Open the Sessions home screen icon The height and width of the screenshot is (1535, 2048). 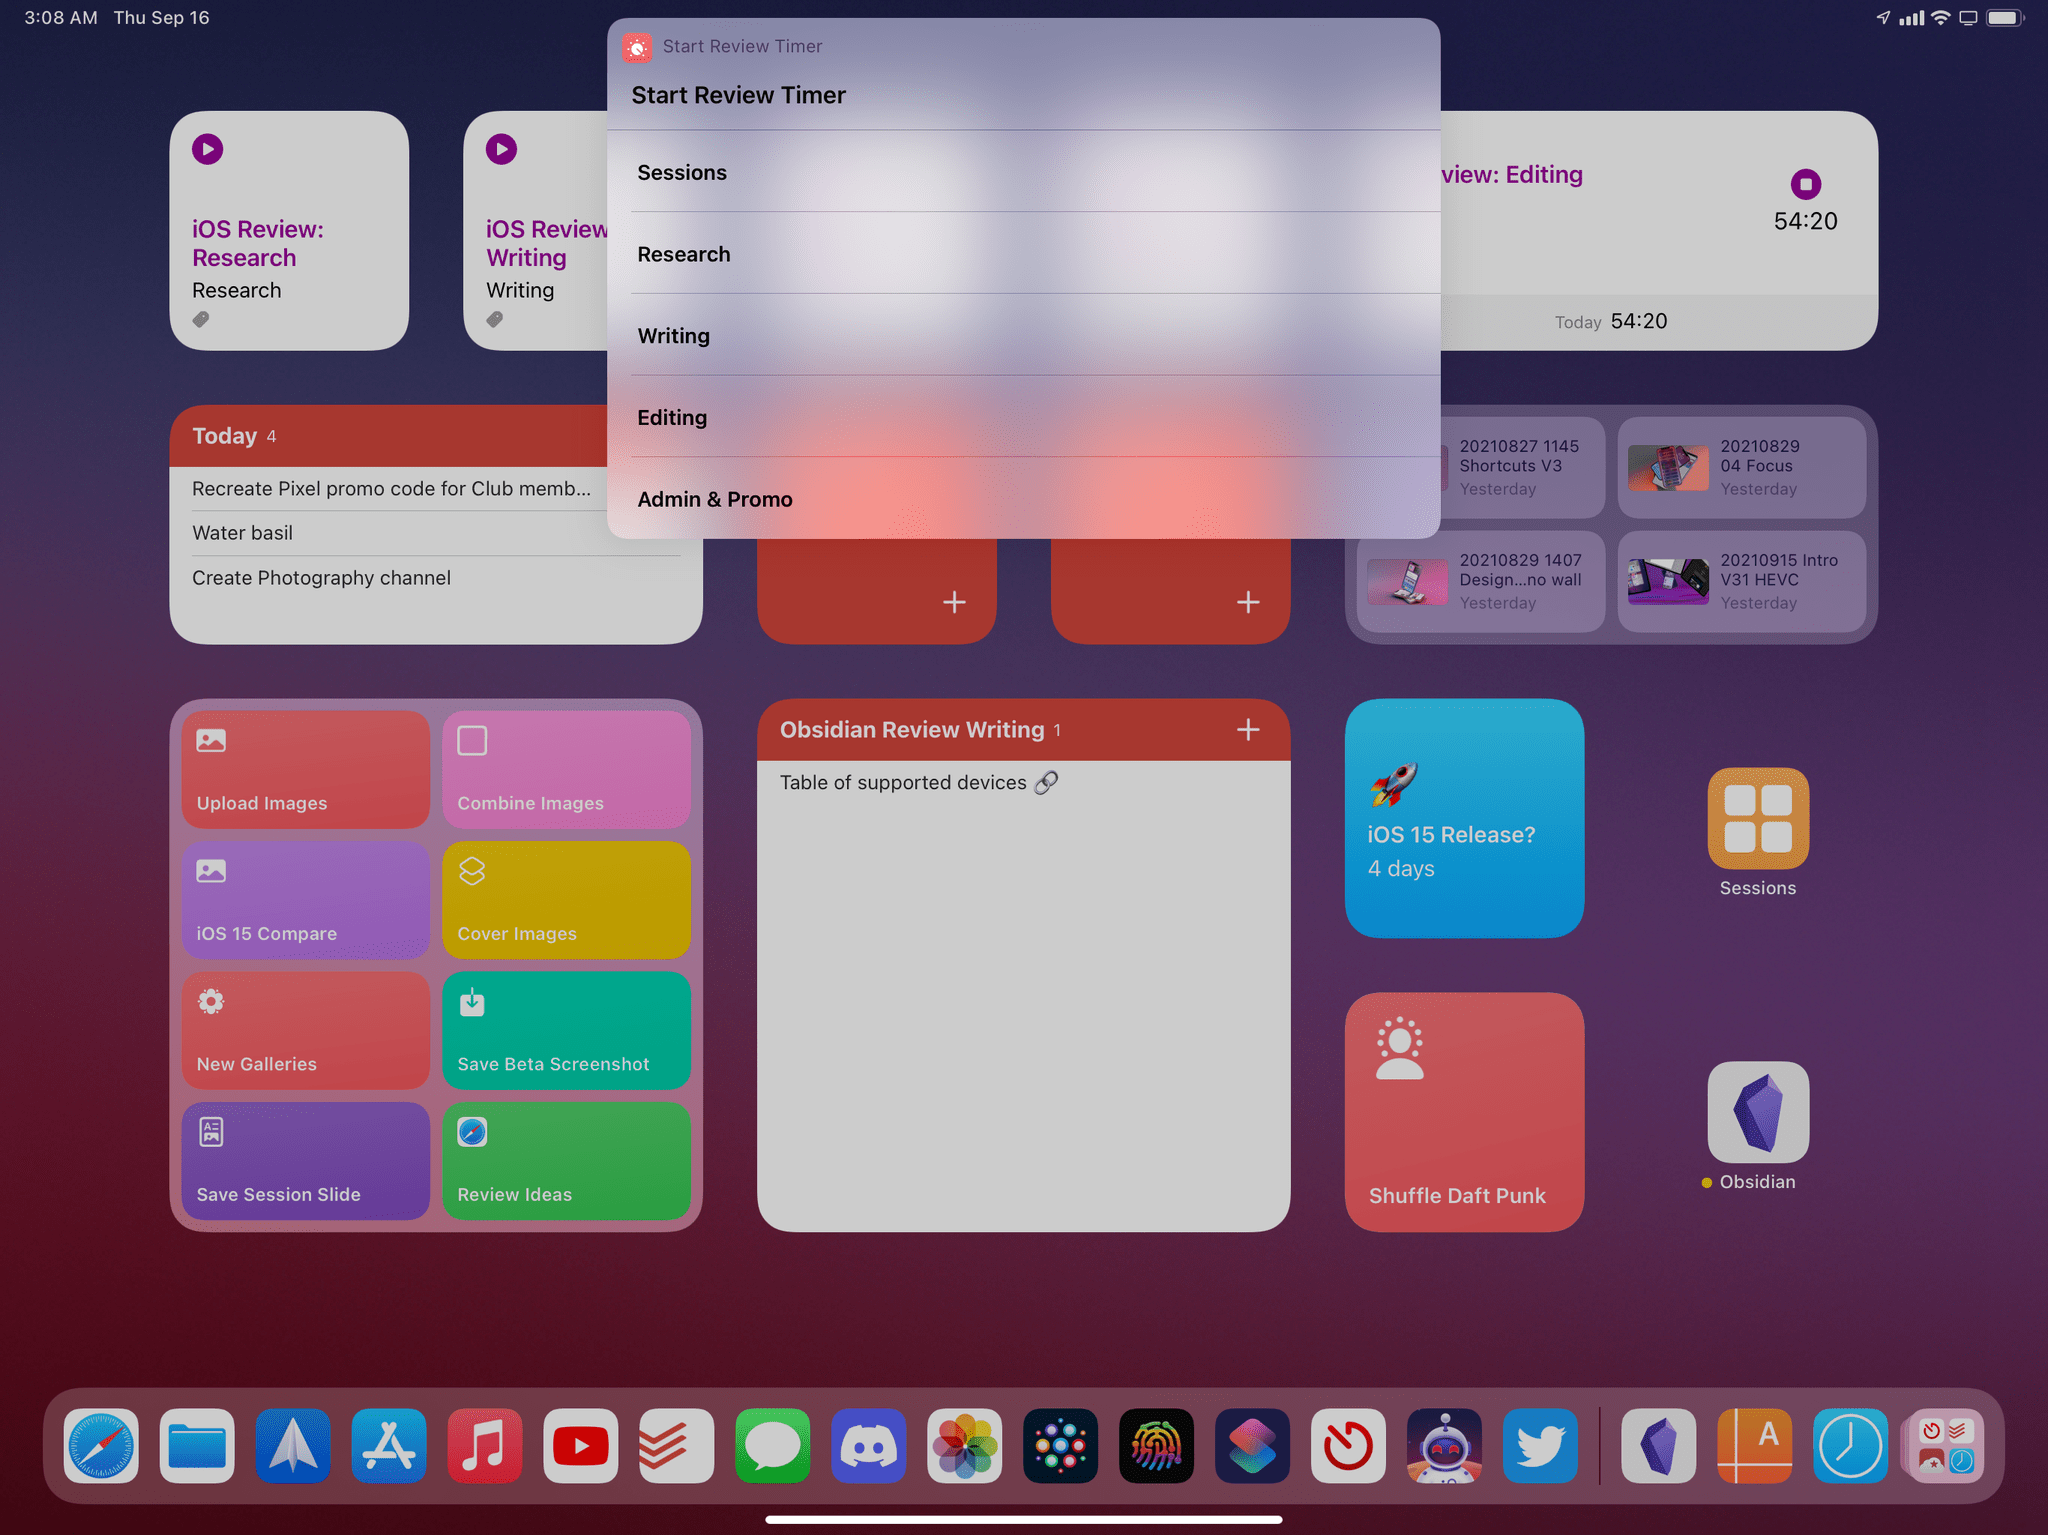1758,818
